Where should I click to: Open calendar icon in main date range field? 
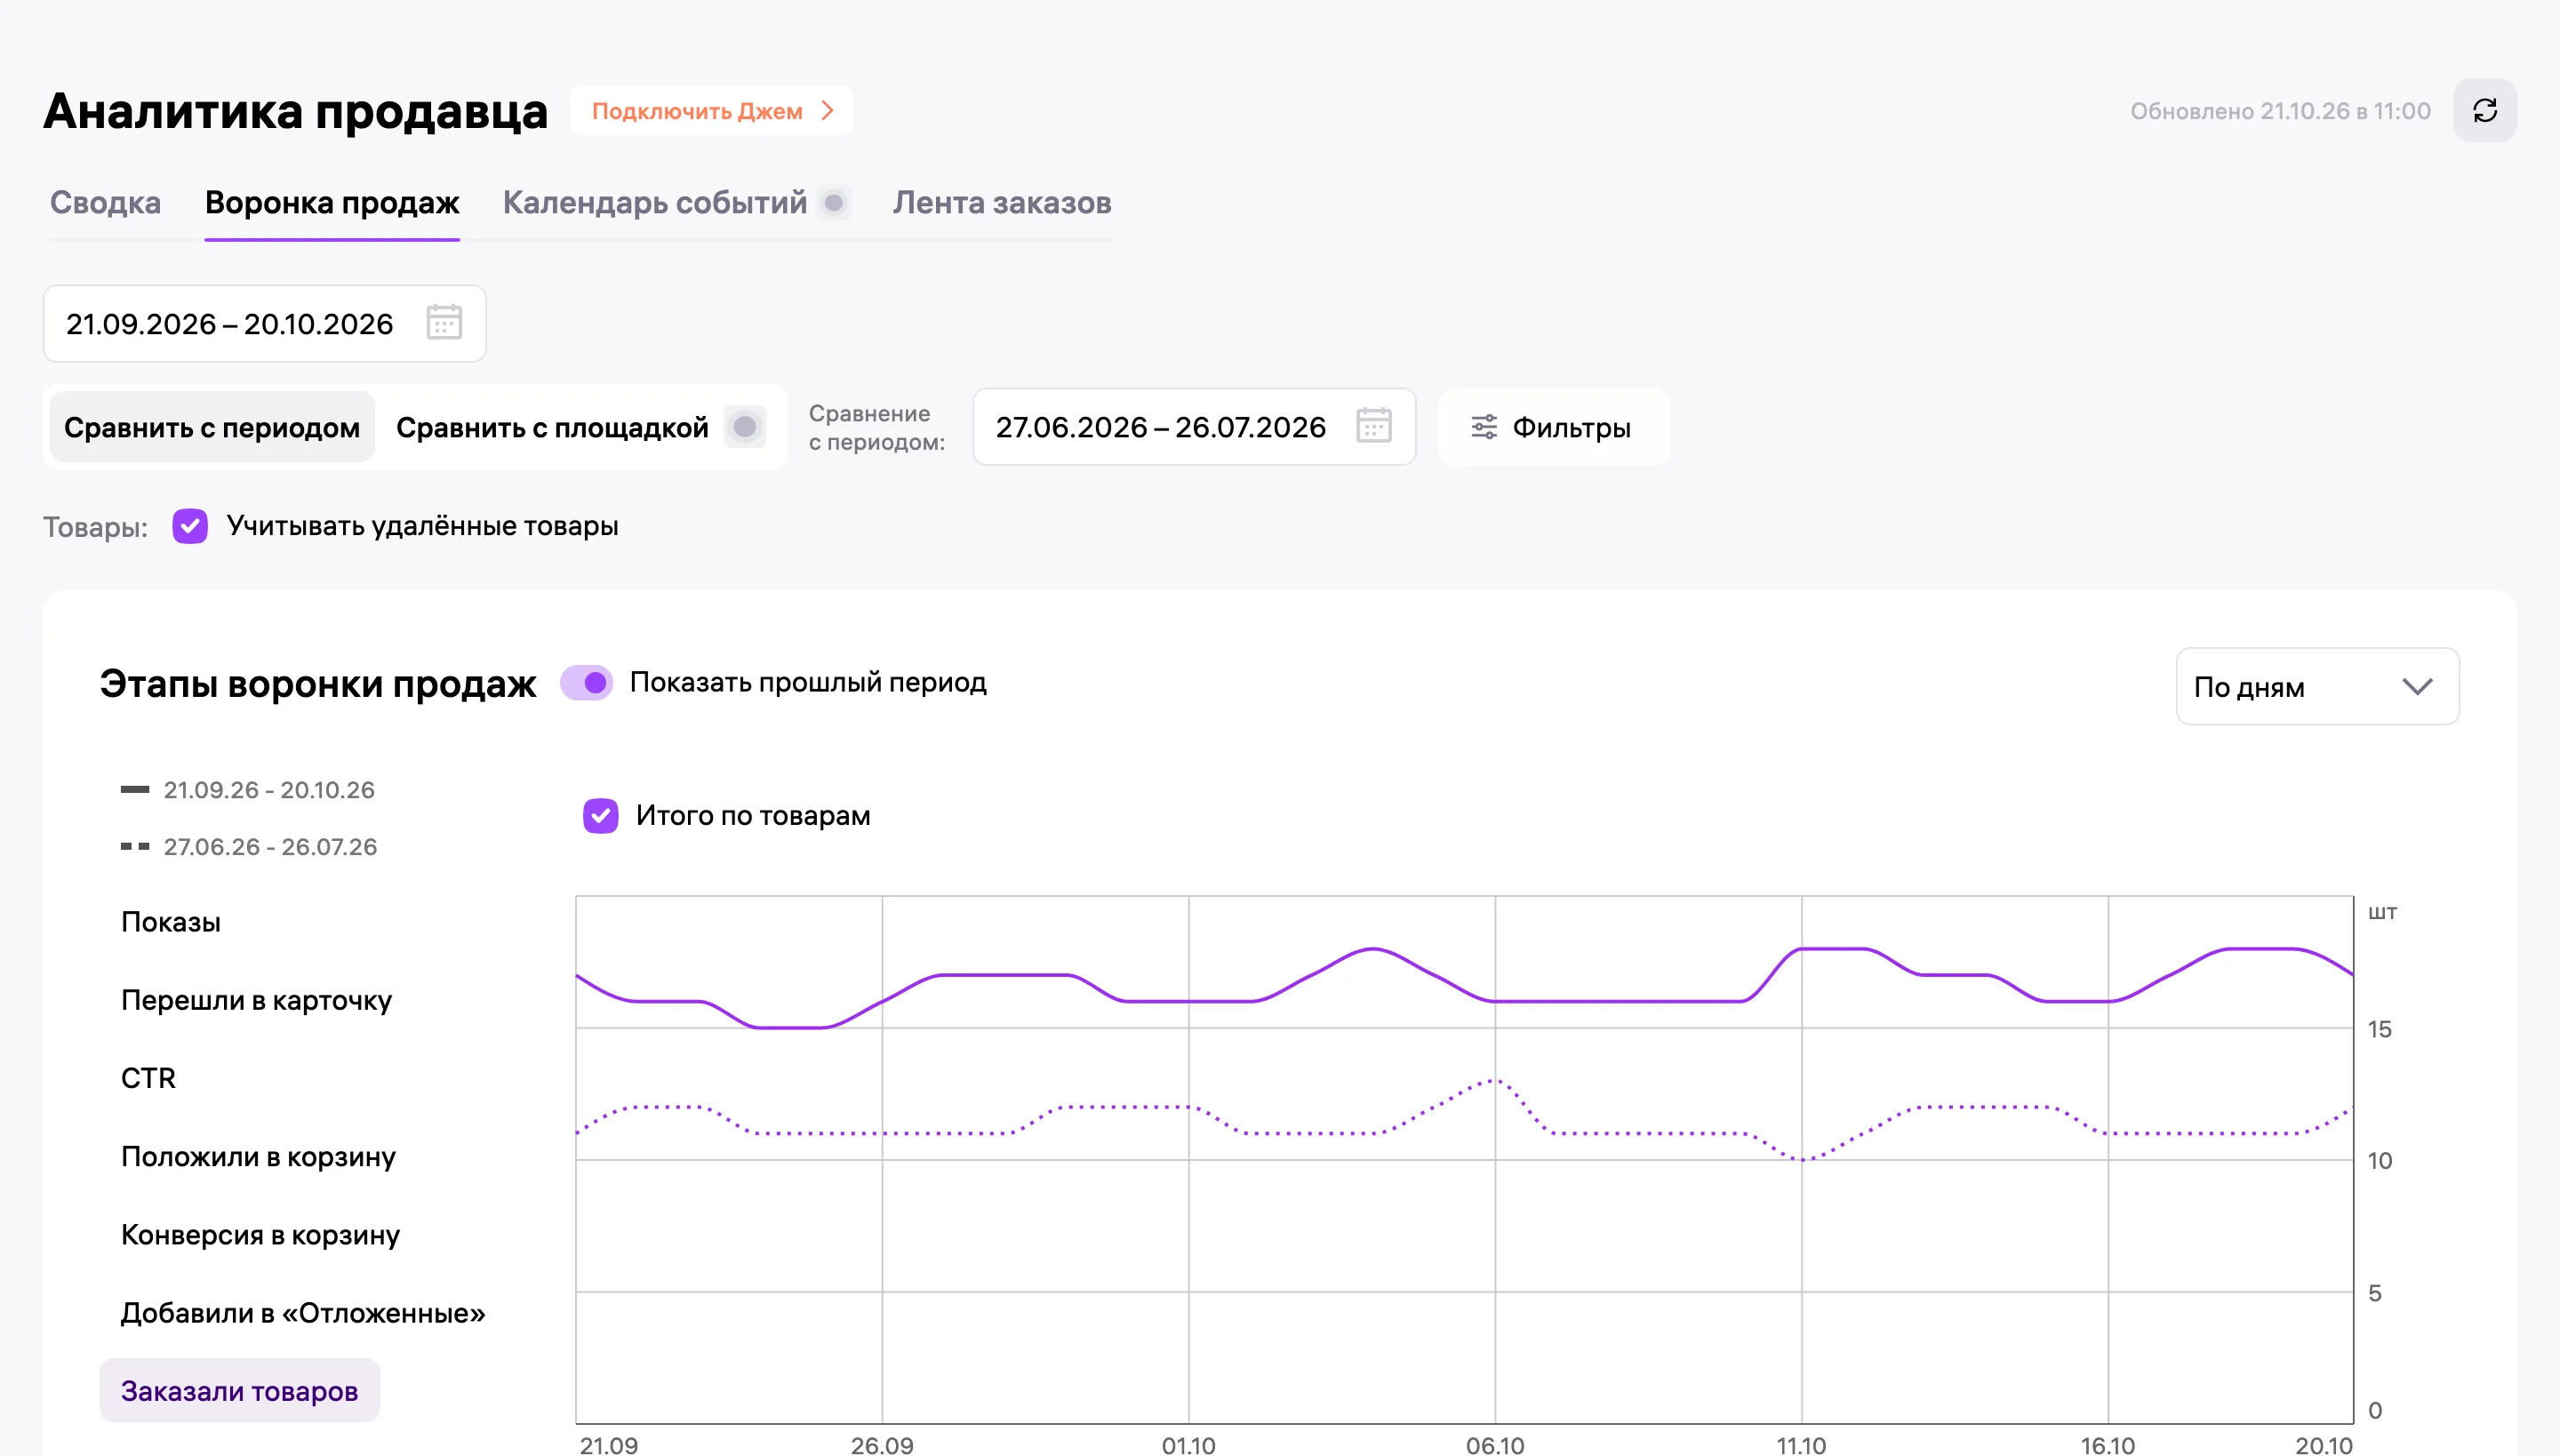pos(444,323)
